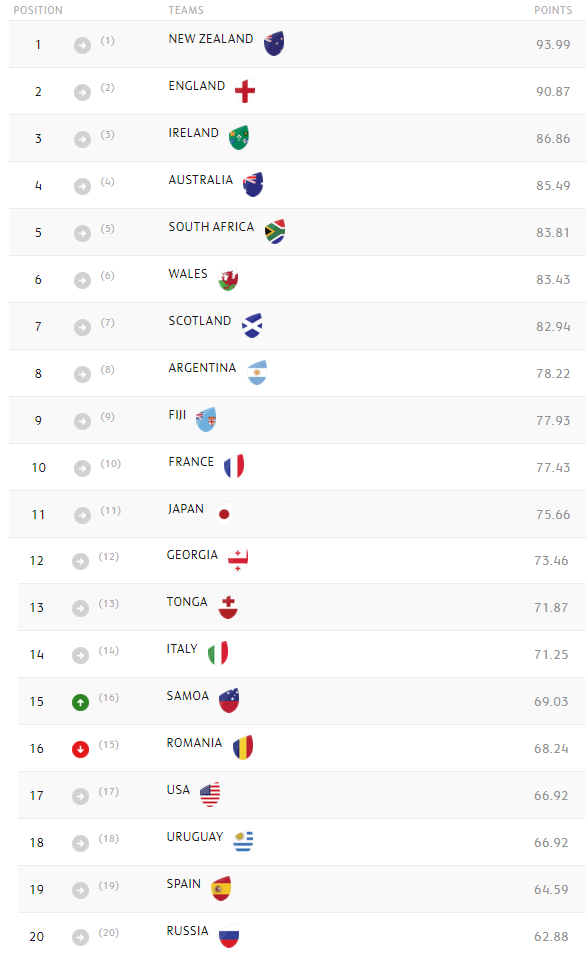Click the Spain flag icon
Viewport: 586px width, 974px height.
coord(221,888)
